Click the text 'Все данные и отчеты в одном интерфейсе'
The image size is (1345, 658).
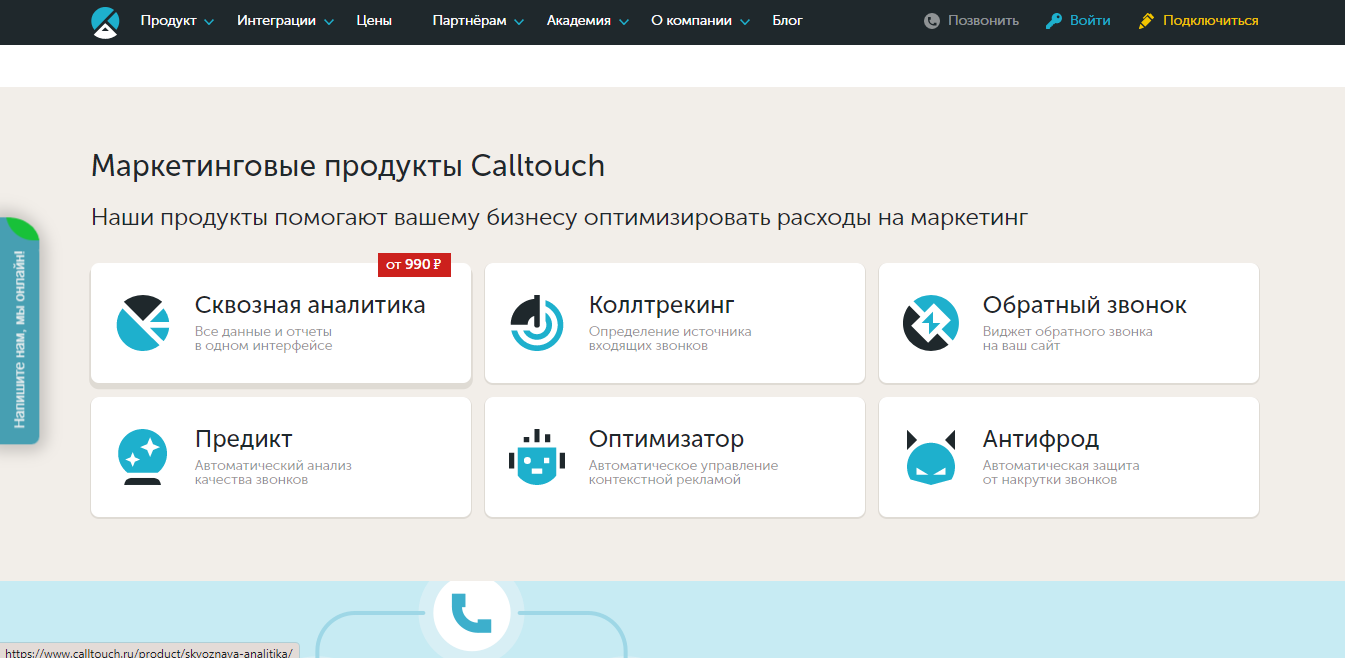pyautogui.click(x=264, y=339)
